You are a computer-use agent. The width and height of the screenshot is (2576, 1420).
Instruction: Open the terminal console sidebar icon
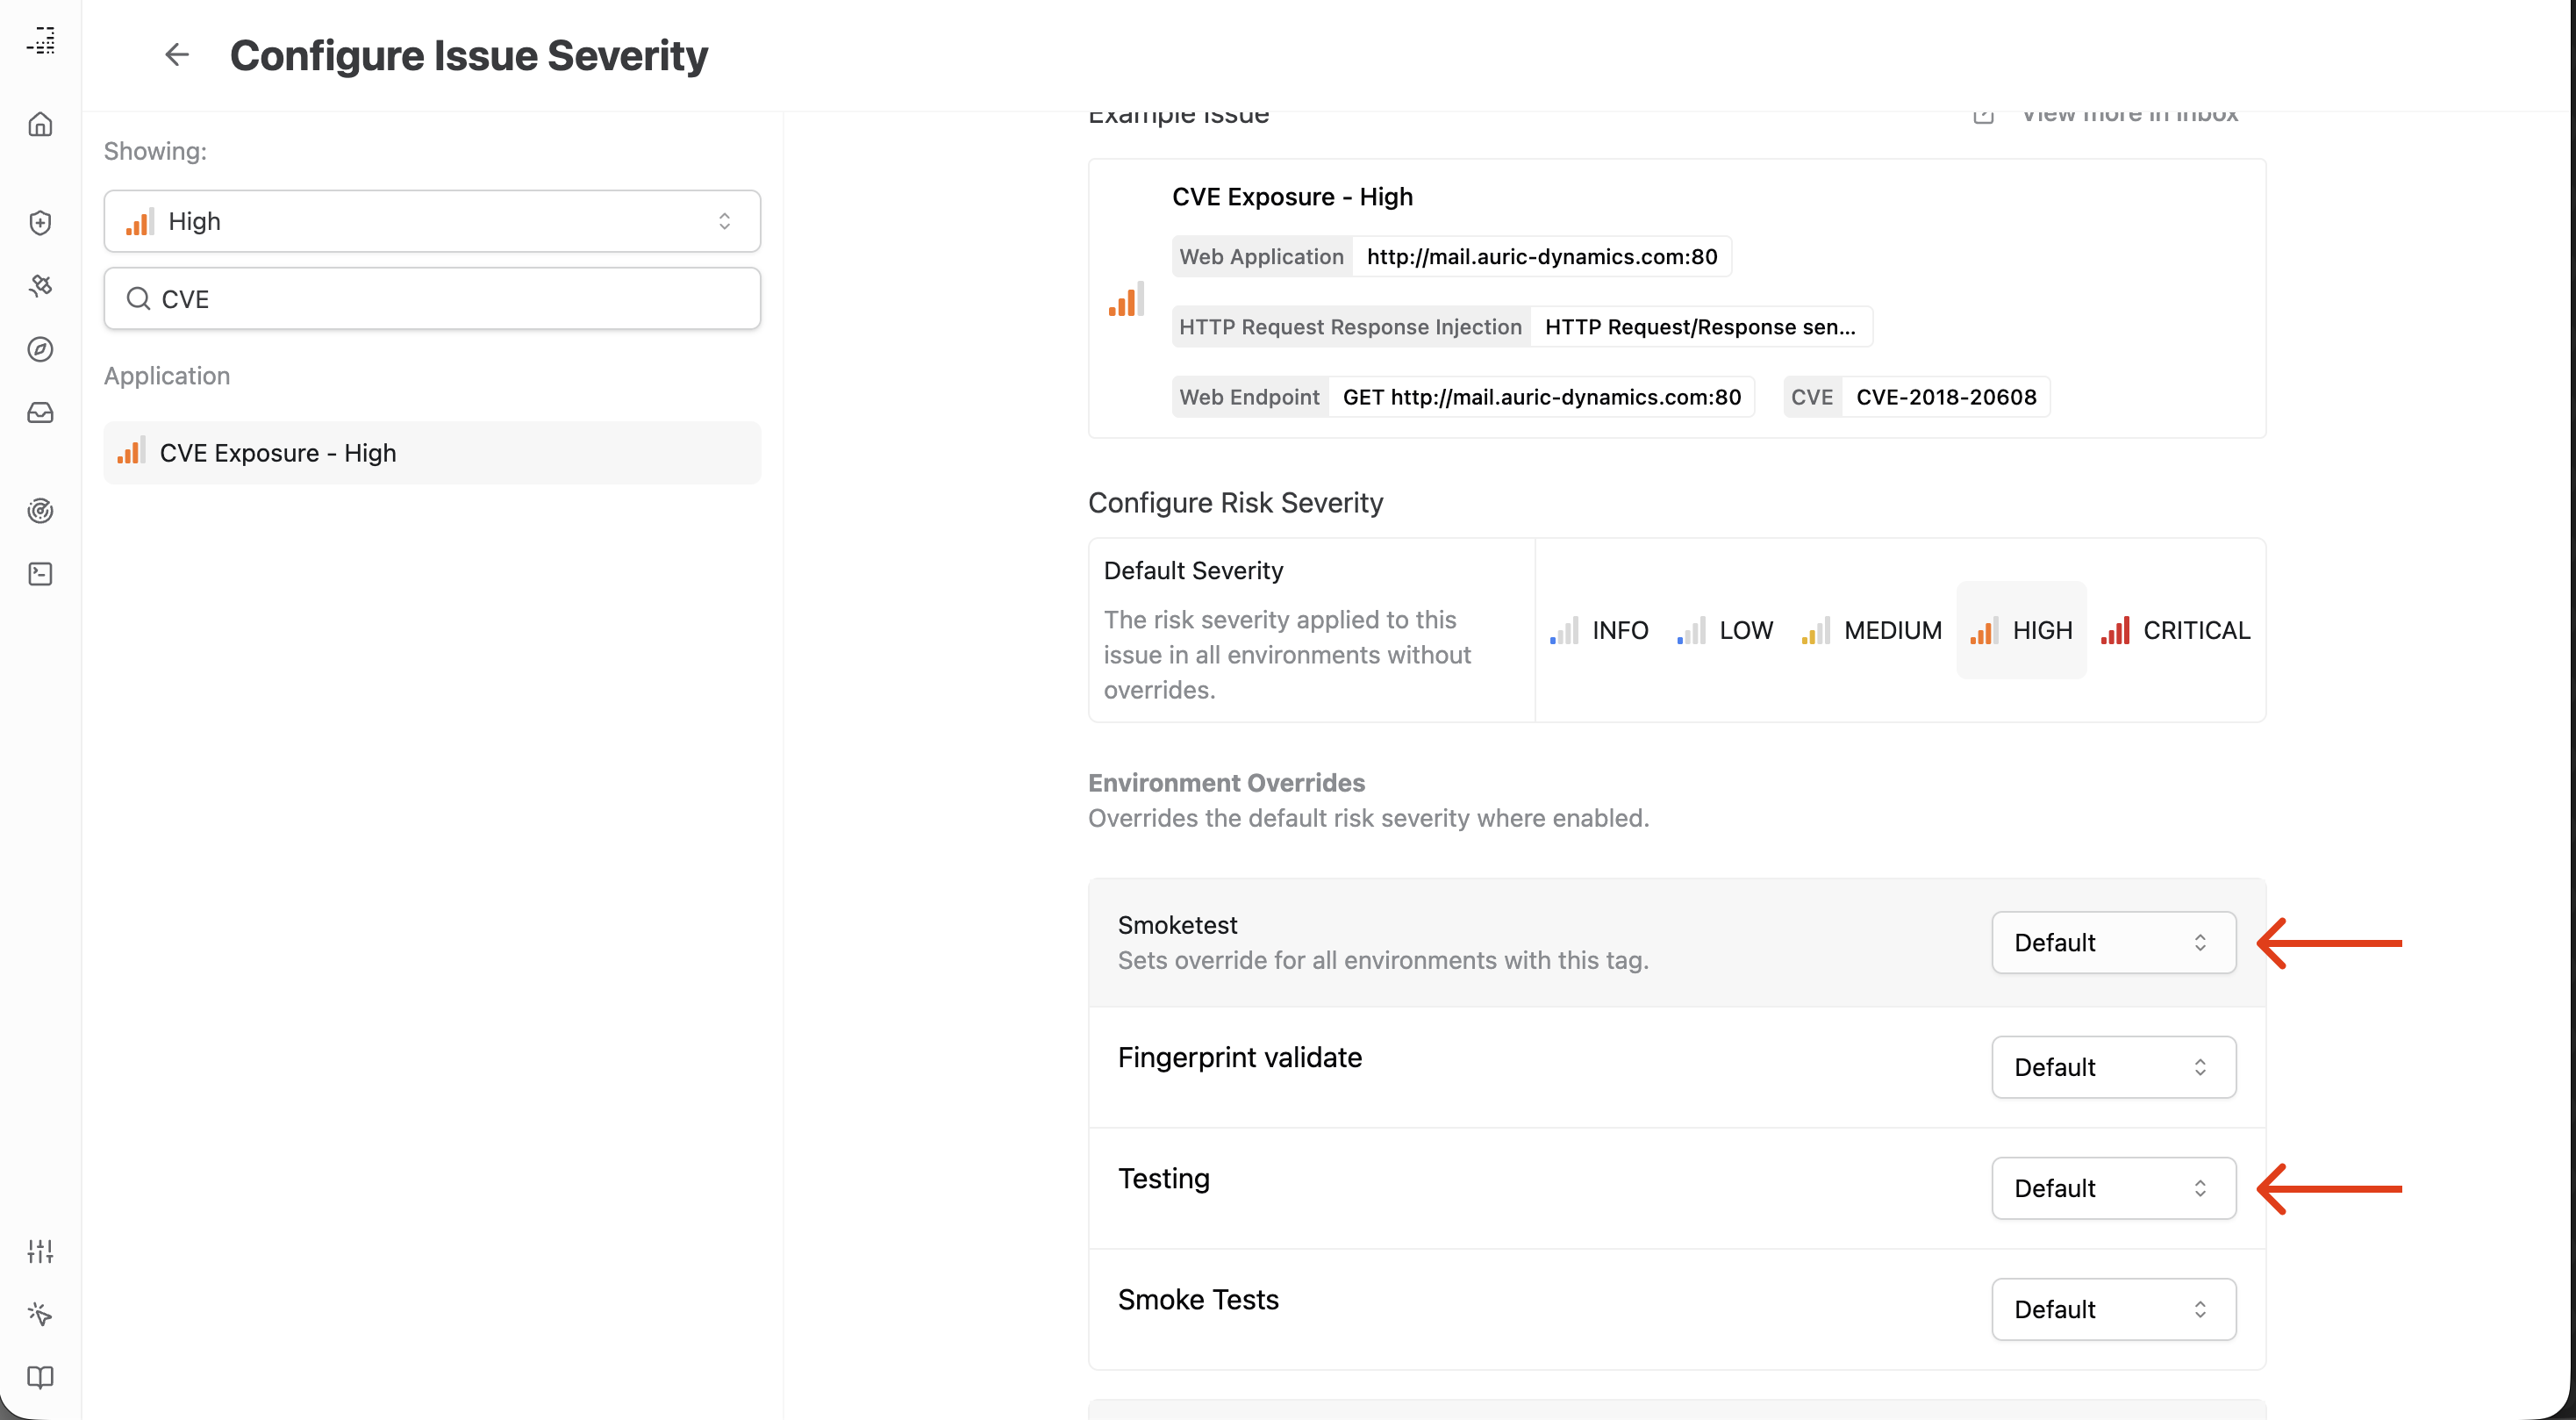(x=40, y=573)
